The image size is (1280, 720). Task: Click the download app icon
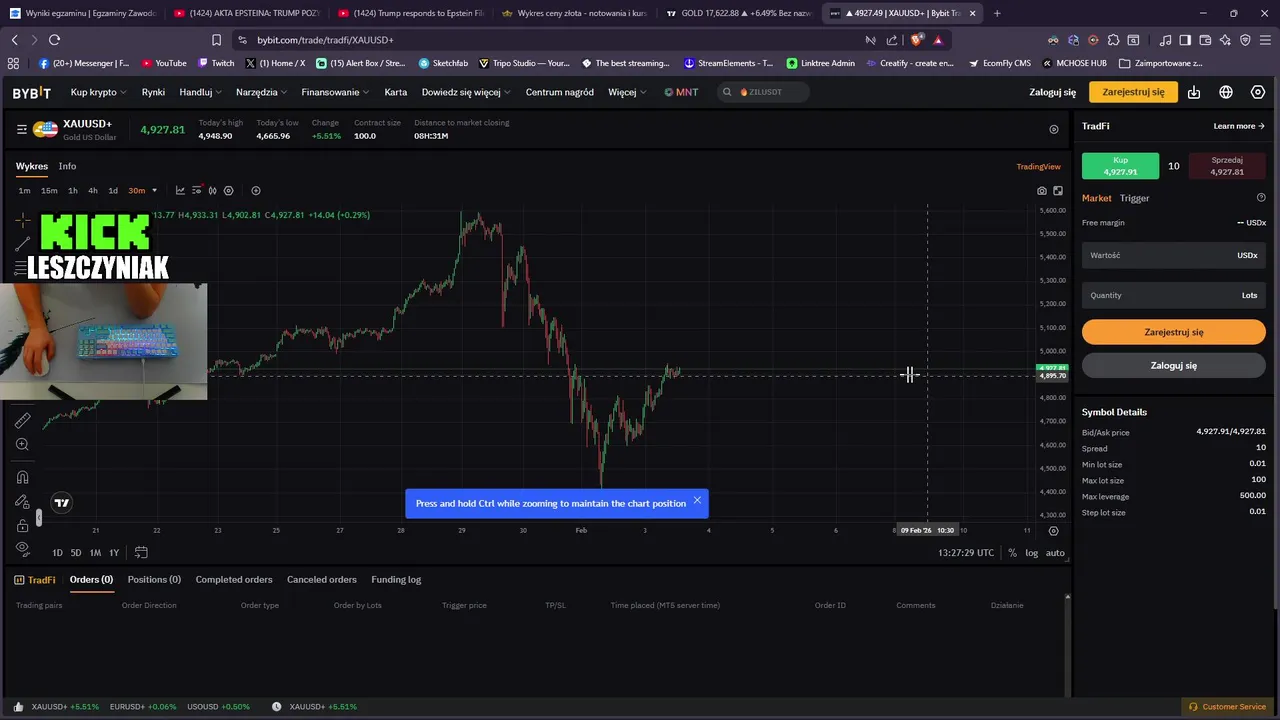[x=1194, y=92]
